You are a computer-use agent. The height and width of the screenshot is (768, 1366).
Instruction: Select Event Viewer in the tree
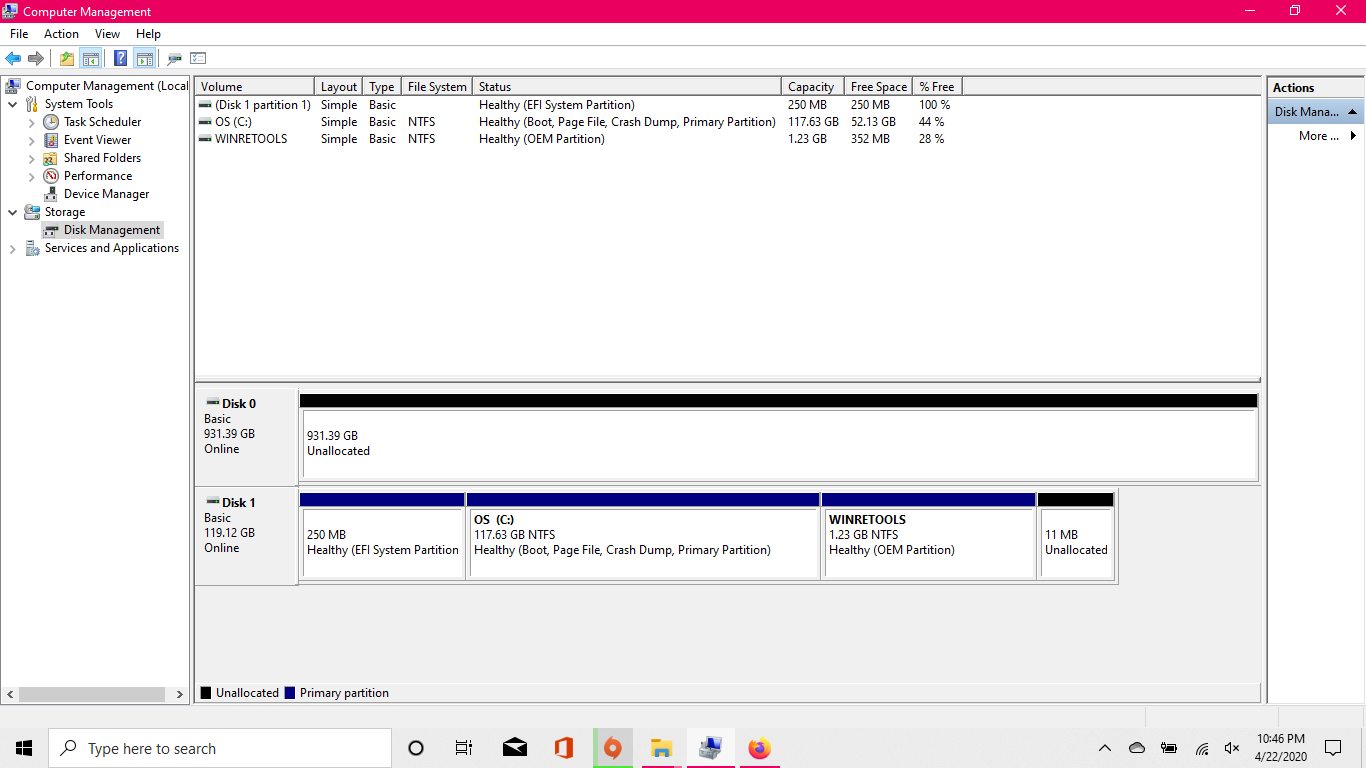97,140
